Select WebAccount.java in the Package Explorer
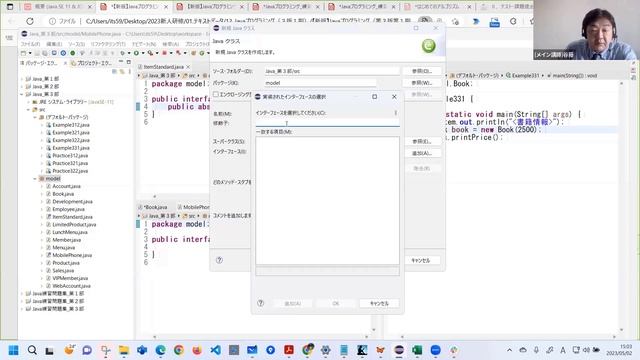 click(71, 286)
